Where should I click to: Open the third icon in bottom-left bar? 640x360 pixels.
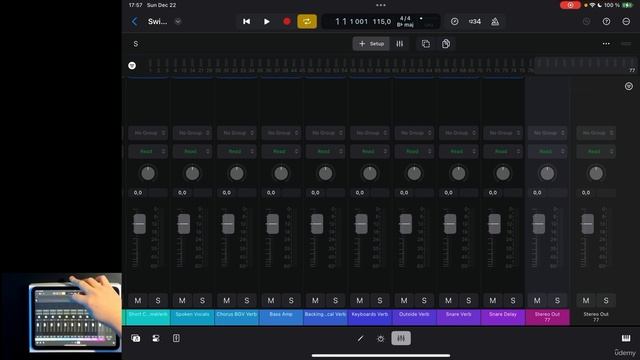pos(176,338)
